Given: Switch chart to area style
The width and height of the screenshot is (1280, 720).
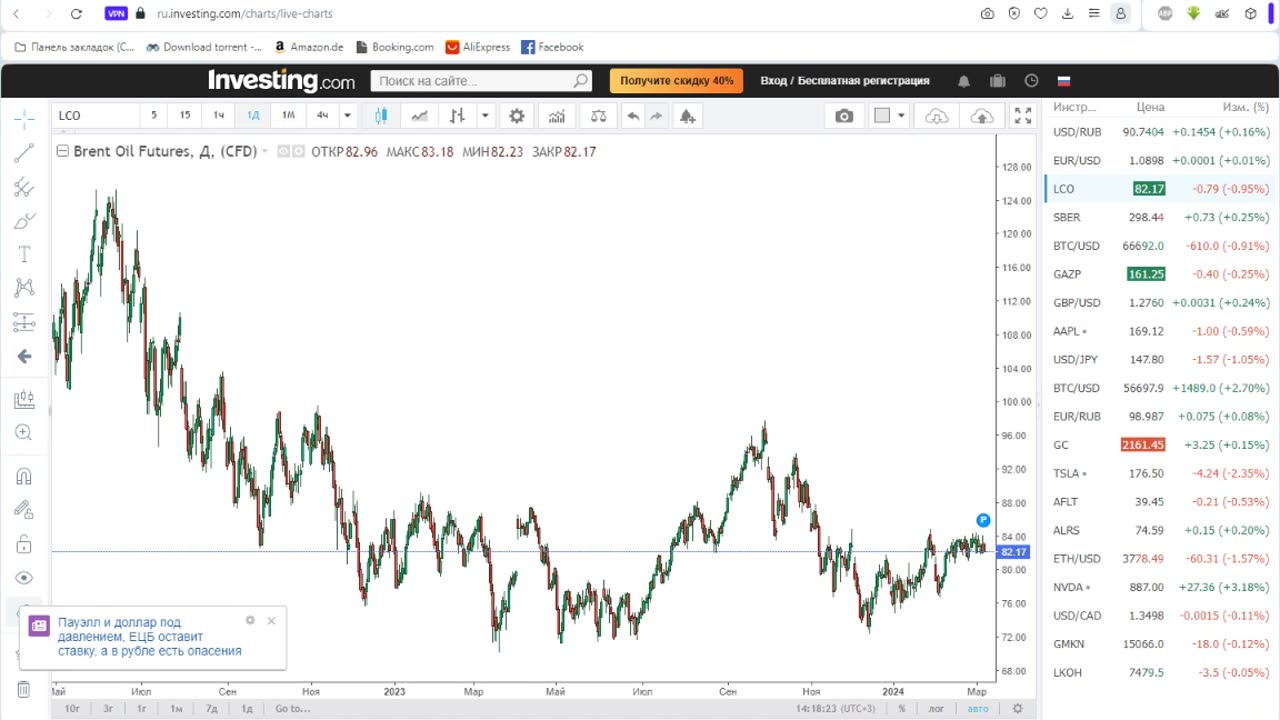Looking at the screenshot, I should 419,116.
